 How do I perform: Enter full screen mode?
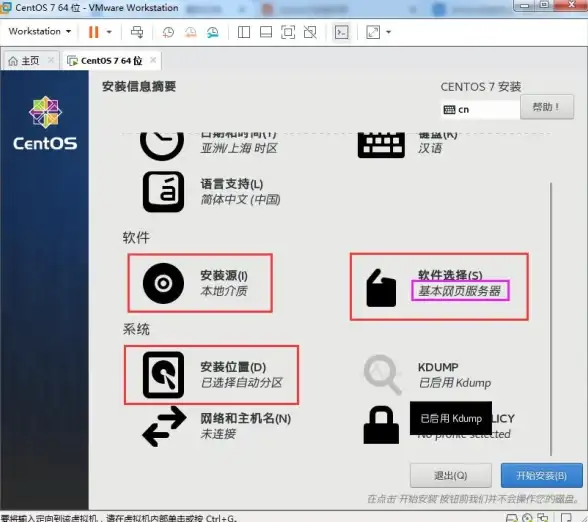coord(288,32)
